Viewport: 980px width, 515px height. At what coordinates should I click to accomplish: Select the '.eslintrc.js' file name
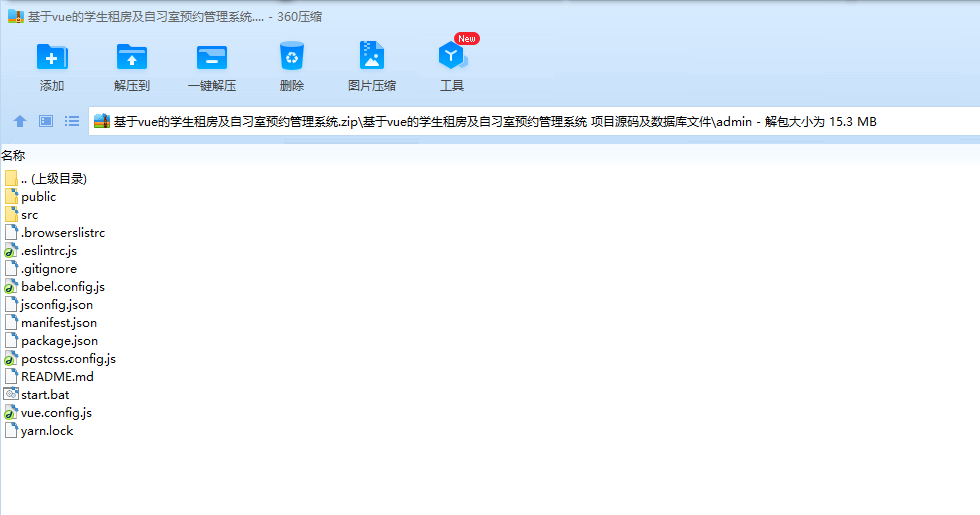tap(49, 251)
